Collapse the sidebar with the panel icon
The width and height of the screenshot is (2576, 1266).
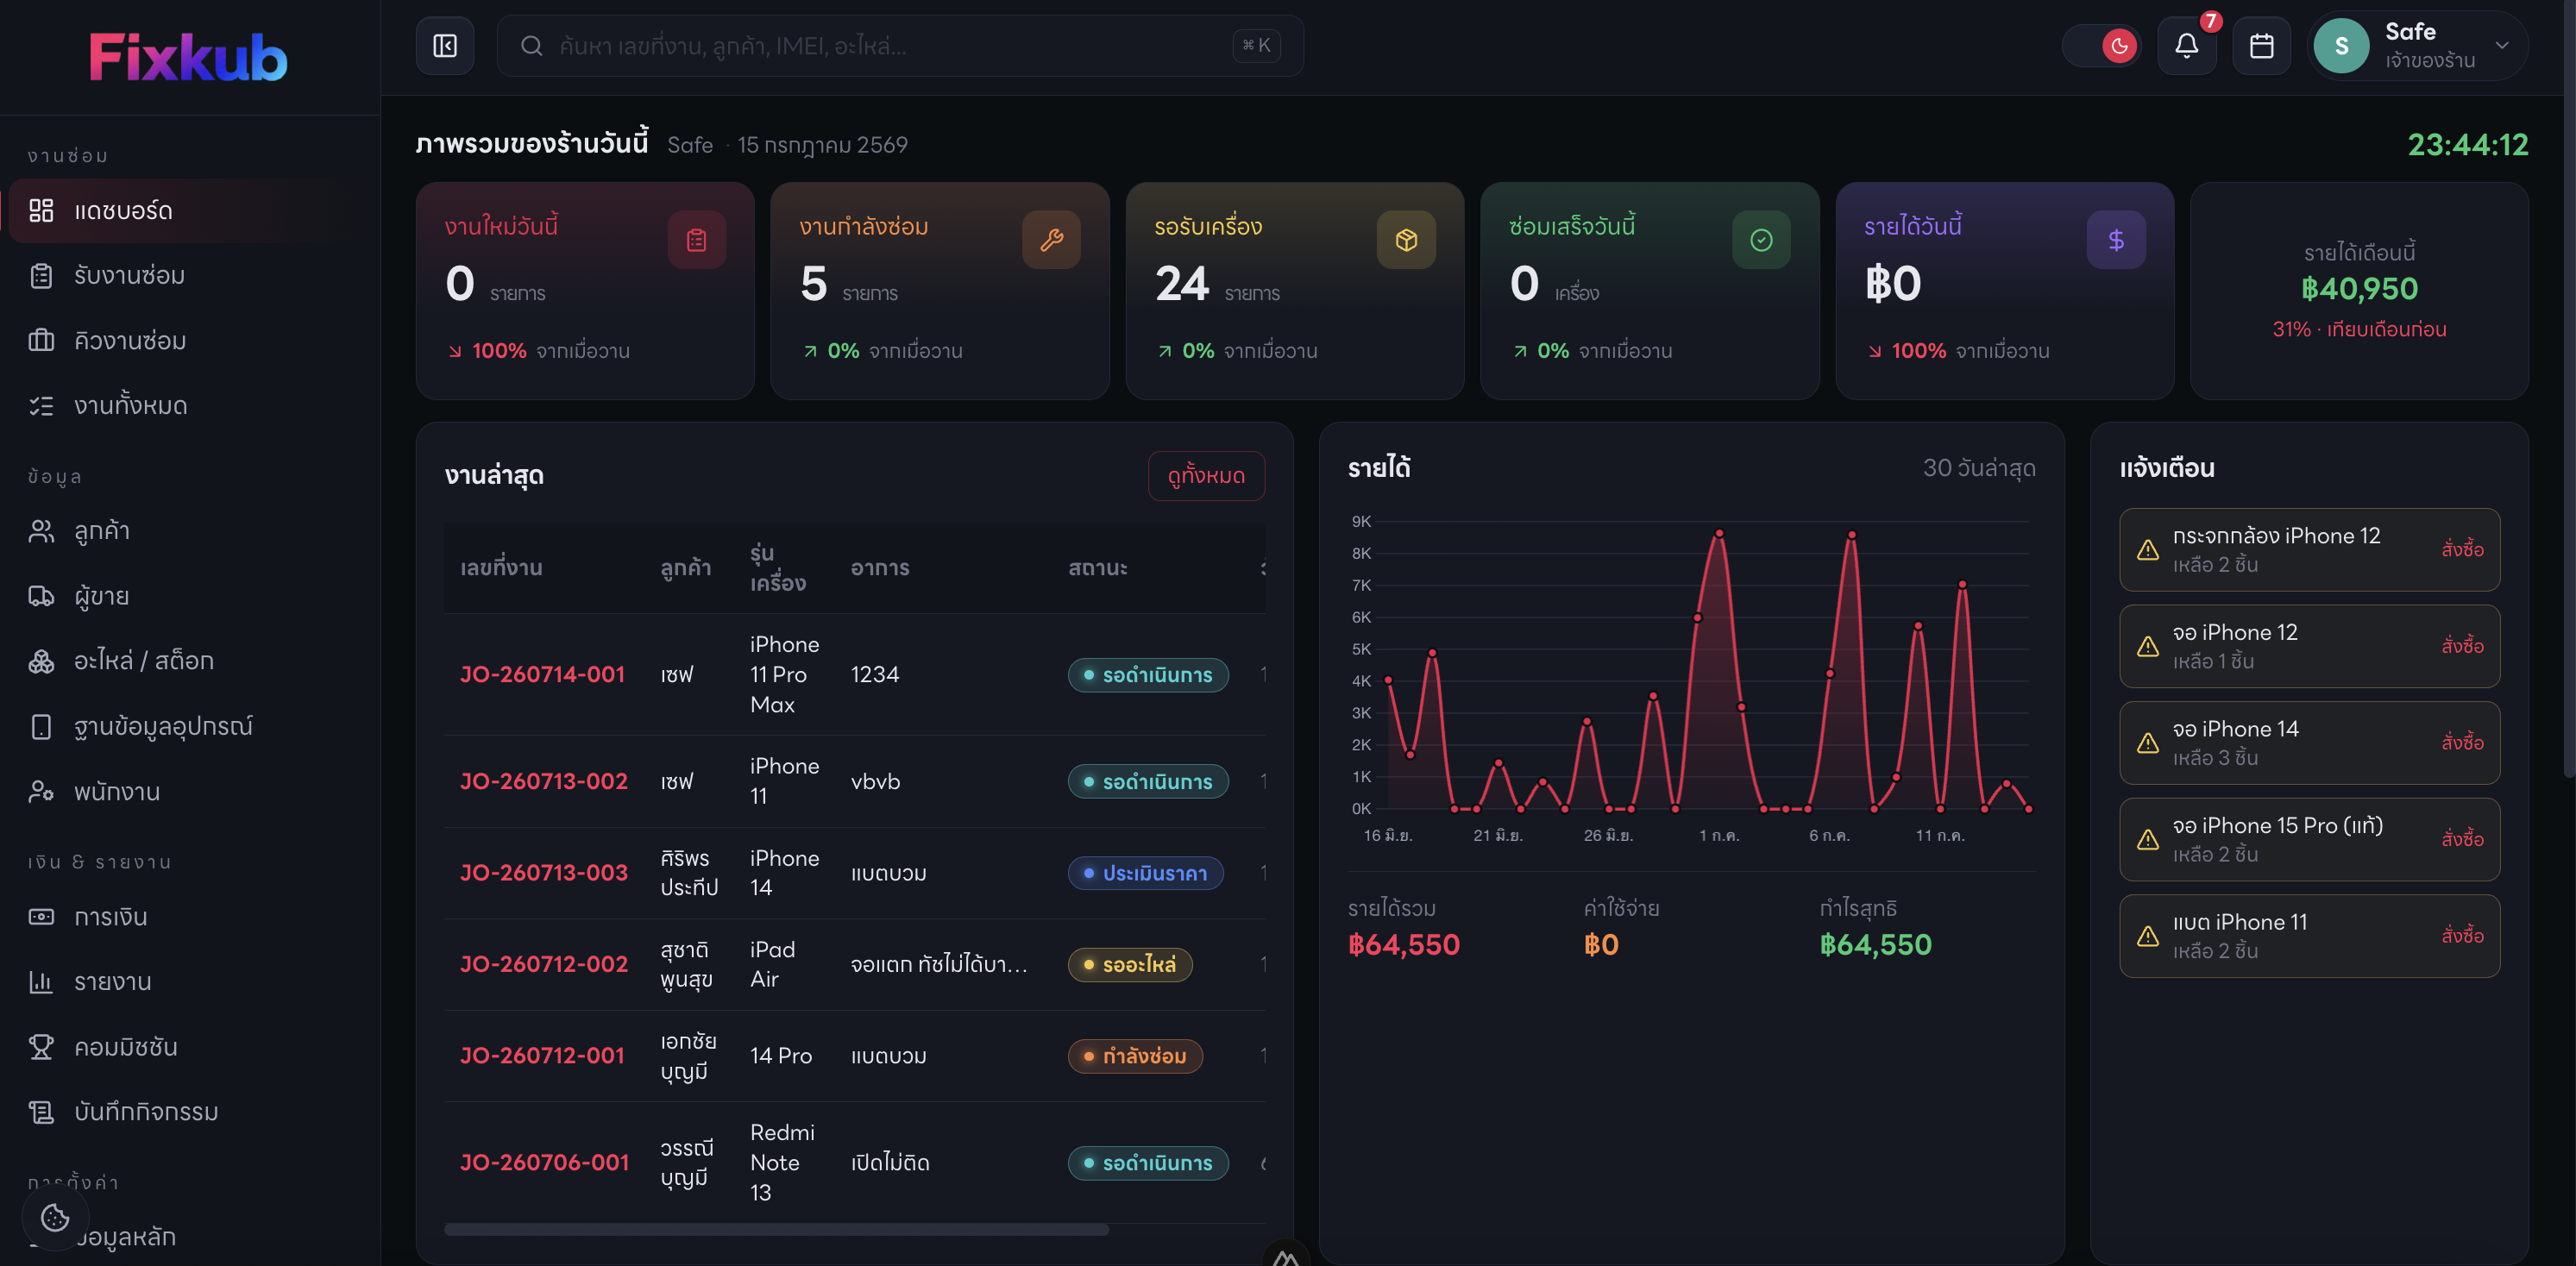[445, 46]
